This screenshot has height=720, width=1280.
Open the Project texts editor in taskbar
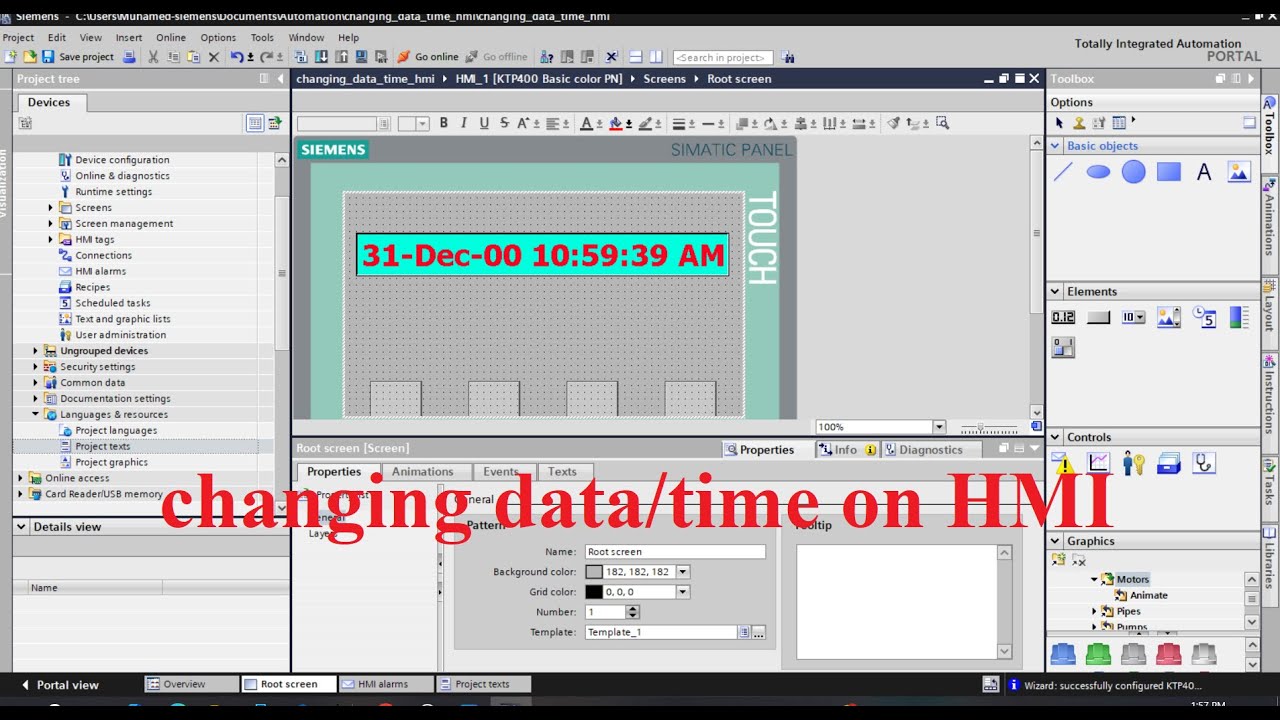pos(482,685)
